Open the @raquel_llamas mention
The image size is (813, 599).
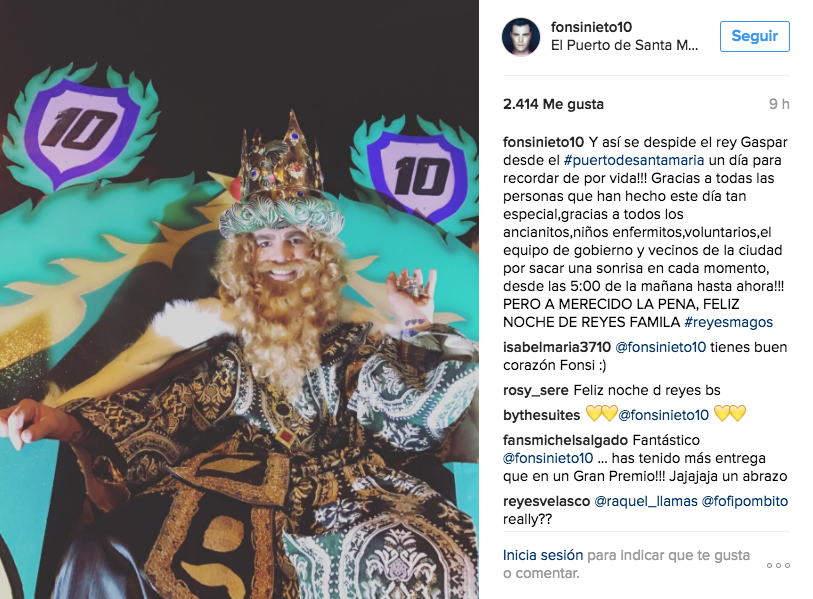[x=646, y=502]
